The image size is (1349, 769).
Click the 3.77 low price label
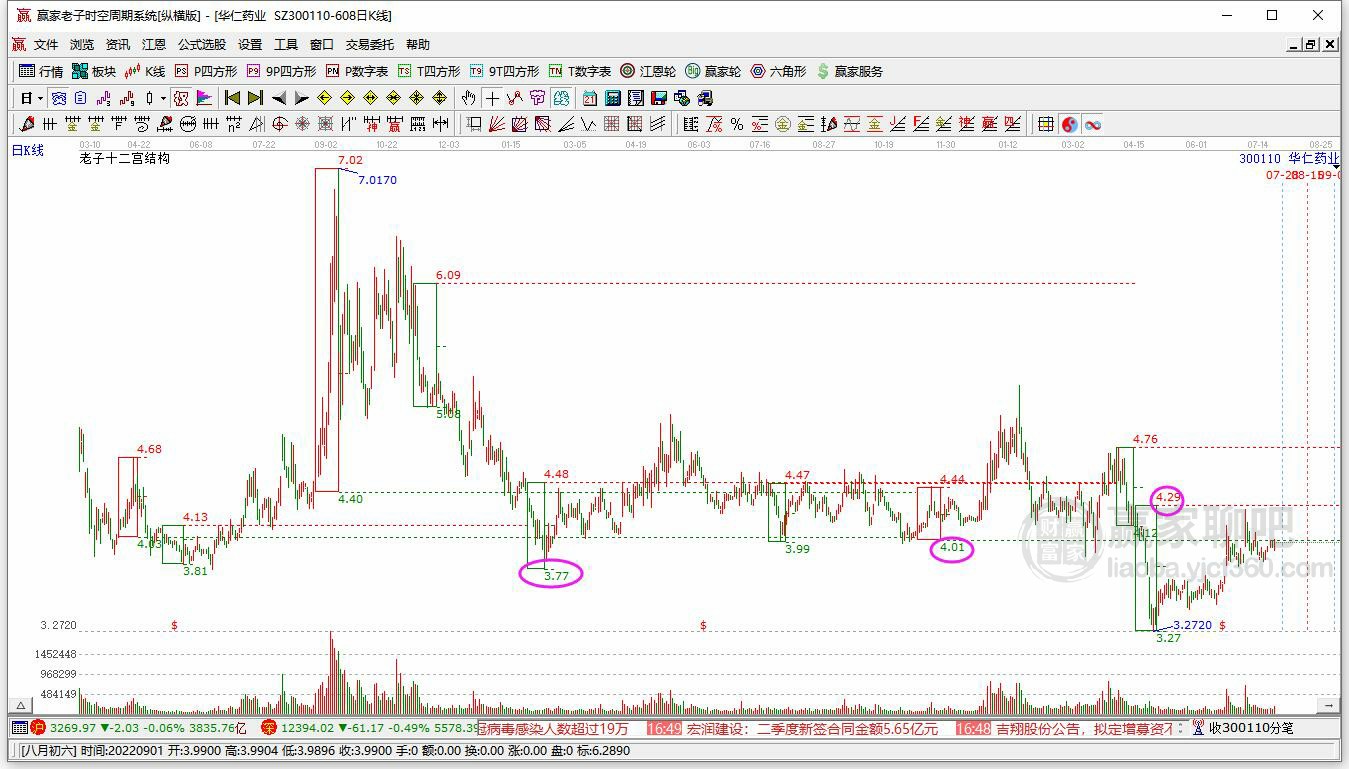(556, 575)
